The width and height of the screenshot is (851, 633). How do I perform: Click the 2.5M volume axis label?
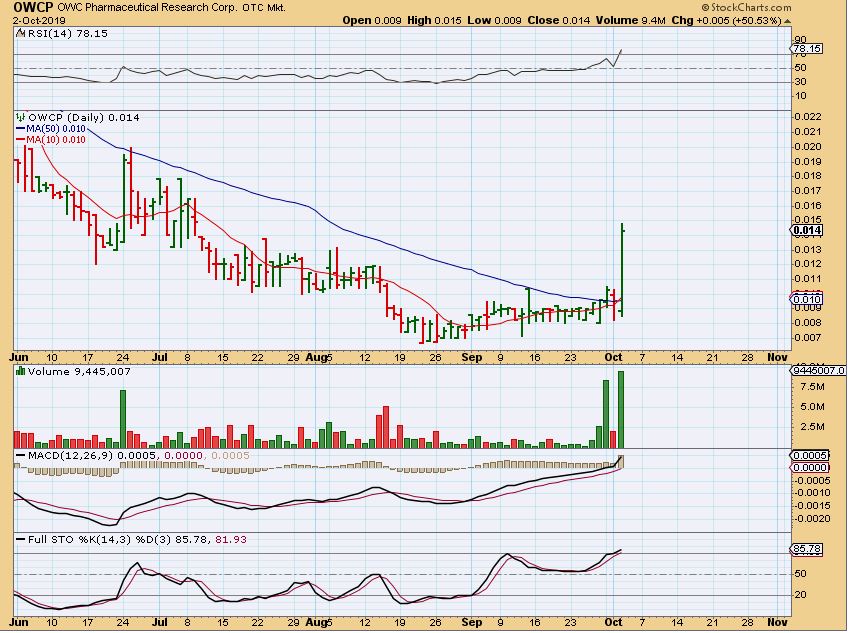pyautogui.click(x=812, y=427)
